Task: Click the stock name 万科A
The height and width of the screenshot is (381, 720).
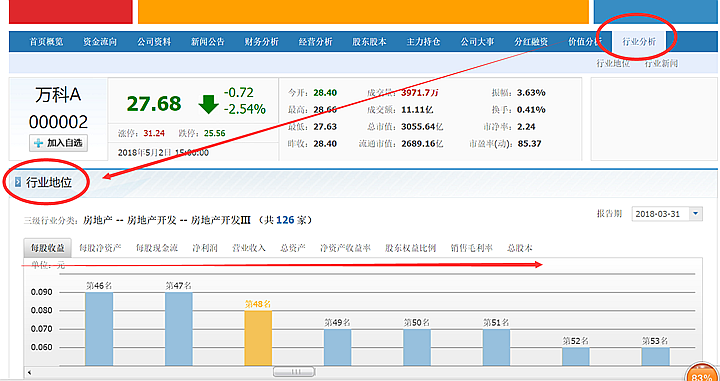Action: click(x=58, y=95)
